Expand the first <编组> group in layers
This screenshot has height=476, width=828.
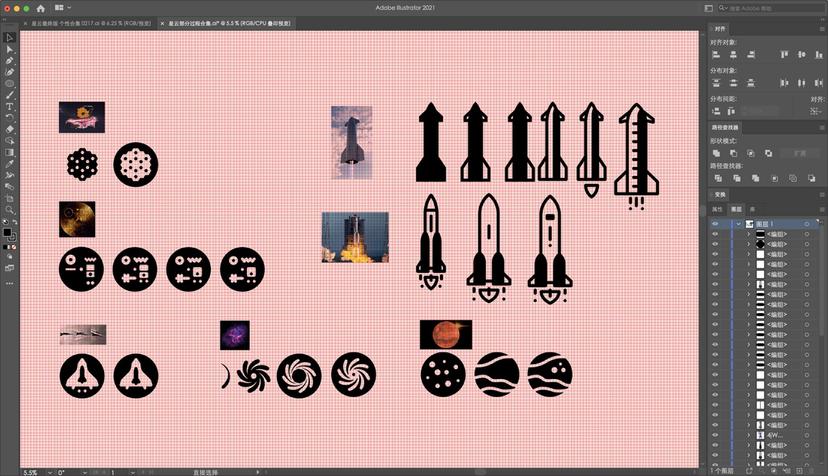tap(748, 234)
